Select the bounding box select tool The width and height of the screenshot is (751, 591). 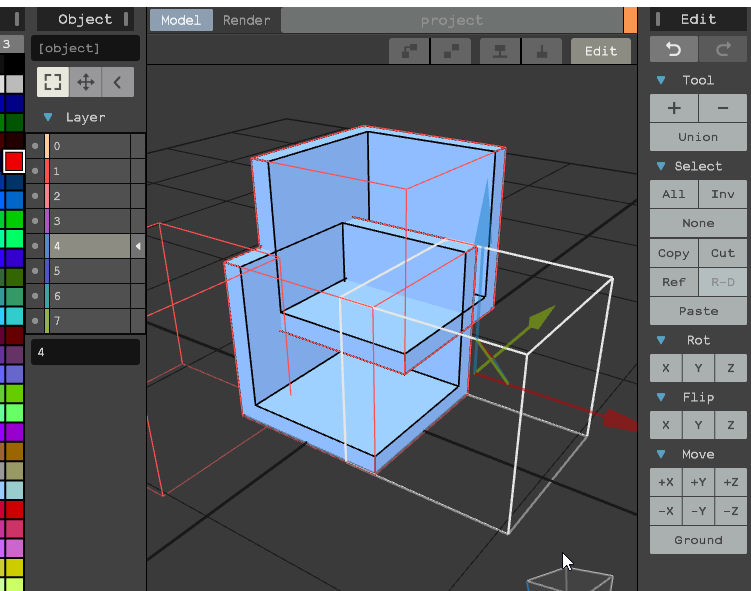point(53,82)
